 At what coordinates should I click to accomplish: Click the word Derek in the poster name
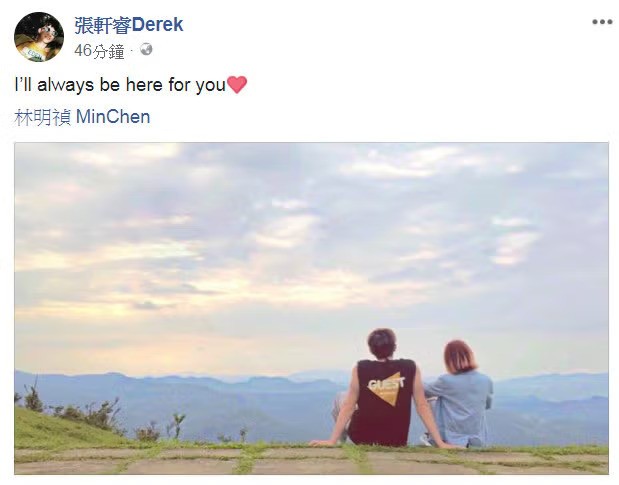[x=157, y=25]
